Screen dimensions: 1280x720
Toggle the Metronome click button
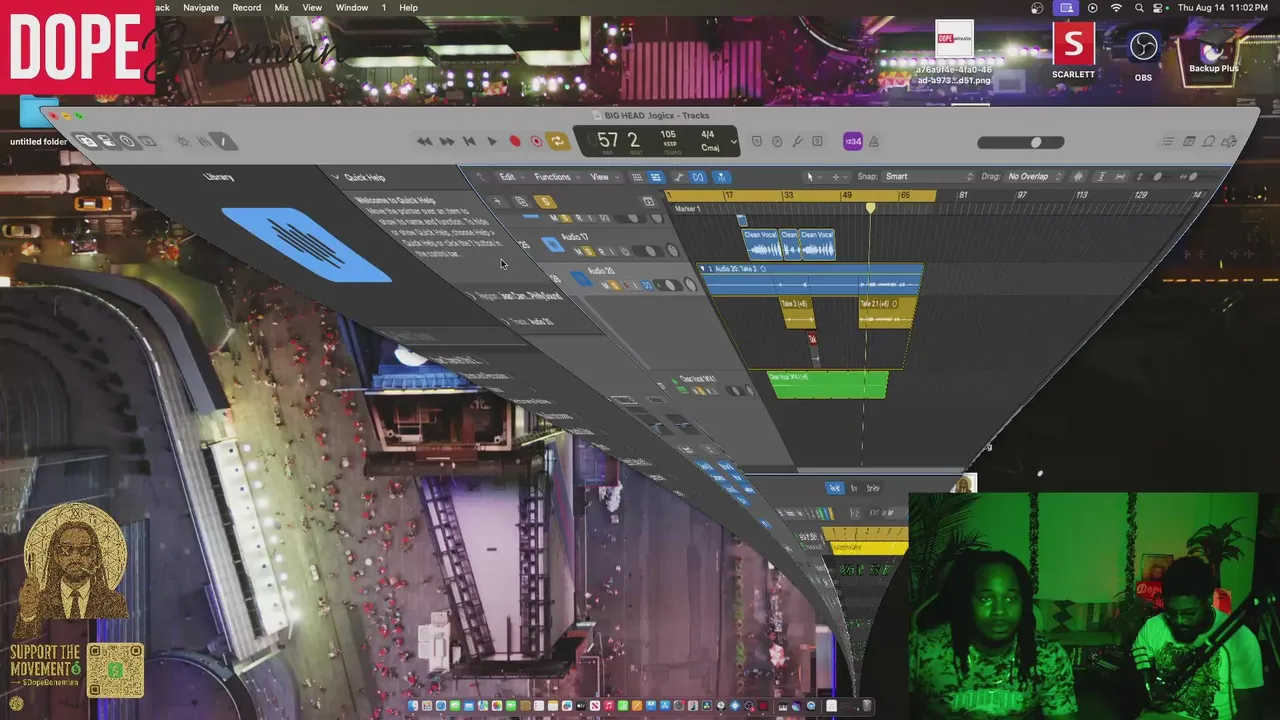(873, 141)
